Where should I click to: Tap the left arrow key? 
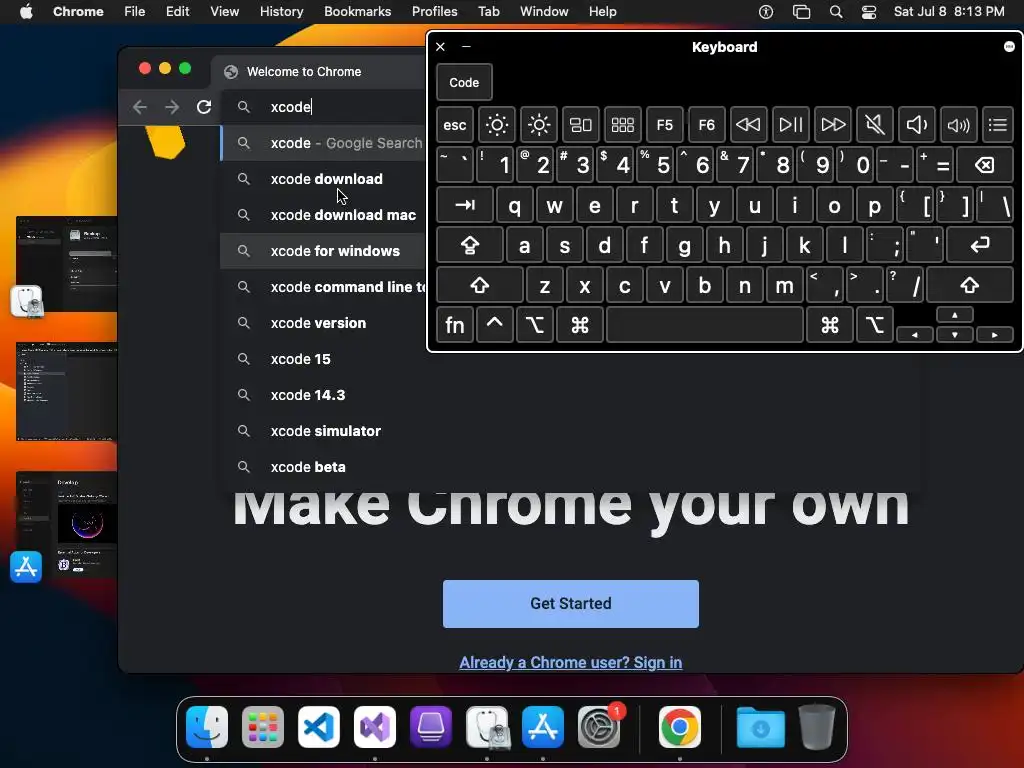[914, 335]
